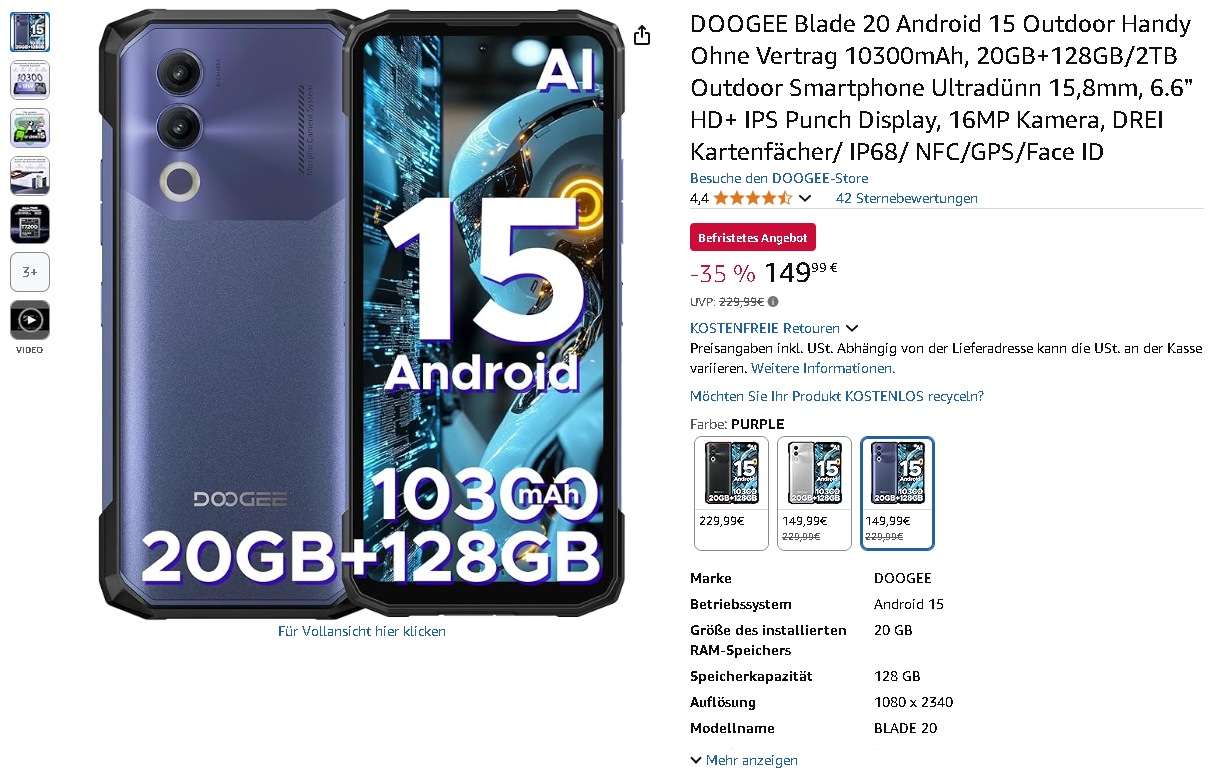Play the product VIDEO thumbnail
1208x770 pixels.
(30, 320)
